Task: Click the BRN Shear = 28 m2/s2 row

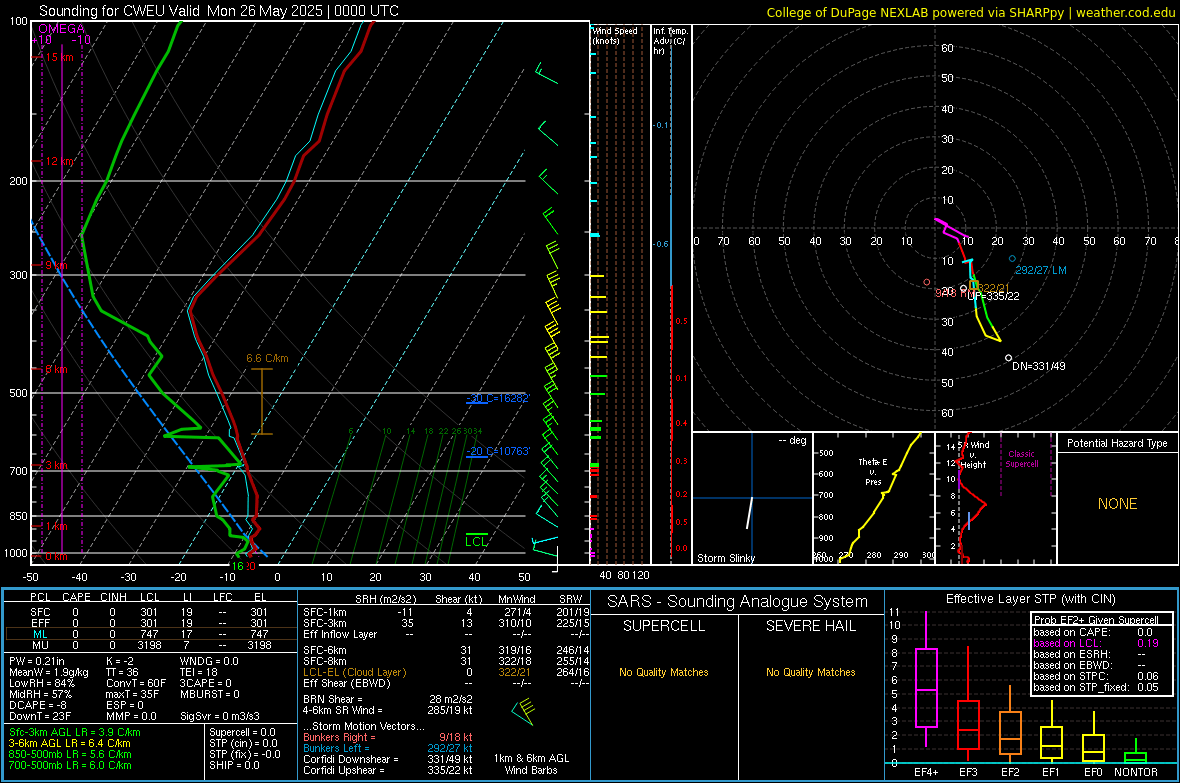Action: [x=388, y=699]
